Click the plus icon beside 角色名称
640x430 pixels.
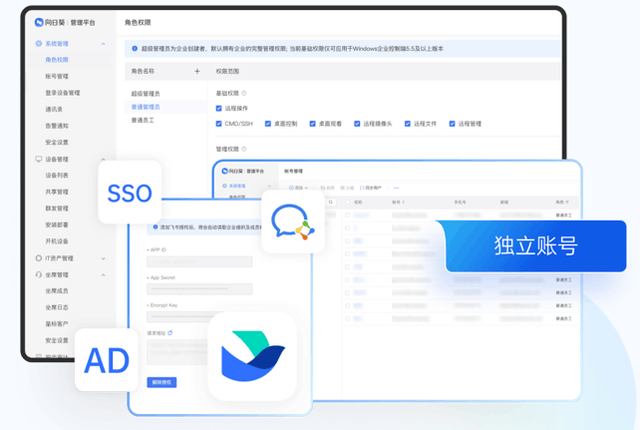pos(197,71)
